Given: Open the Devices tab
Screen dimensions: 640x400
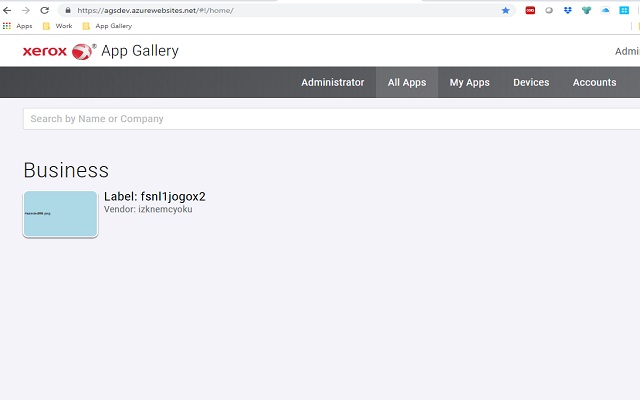Looking at the screenshot, I should 531,82.
